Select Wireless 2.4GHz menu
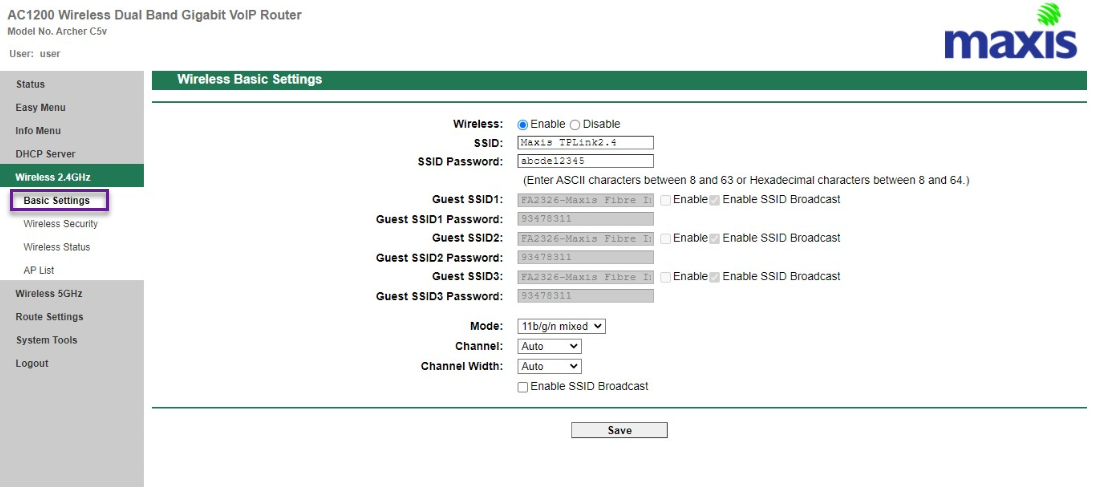This screenshot has width=1096, height=487. [x=72, y=176]
